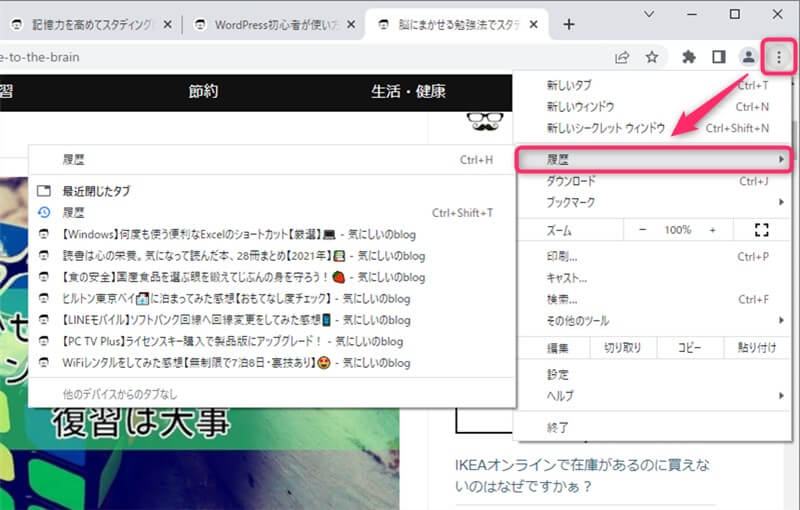
Task: Open 【食の安全】国産食品 history entry
Action: [272, 277]
